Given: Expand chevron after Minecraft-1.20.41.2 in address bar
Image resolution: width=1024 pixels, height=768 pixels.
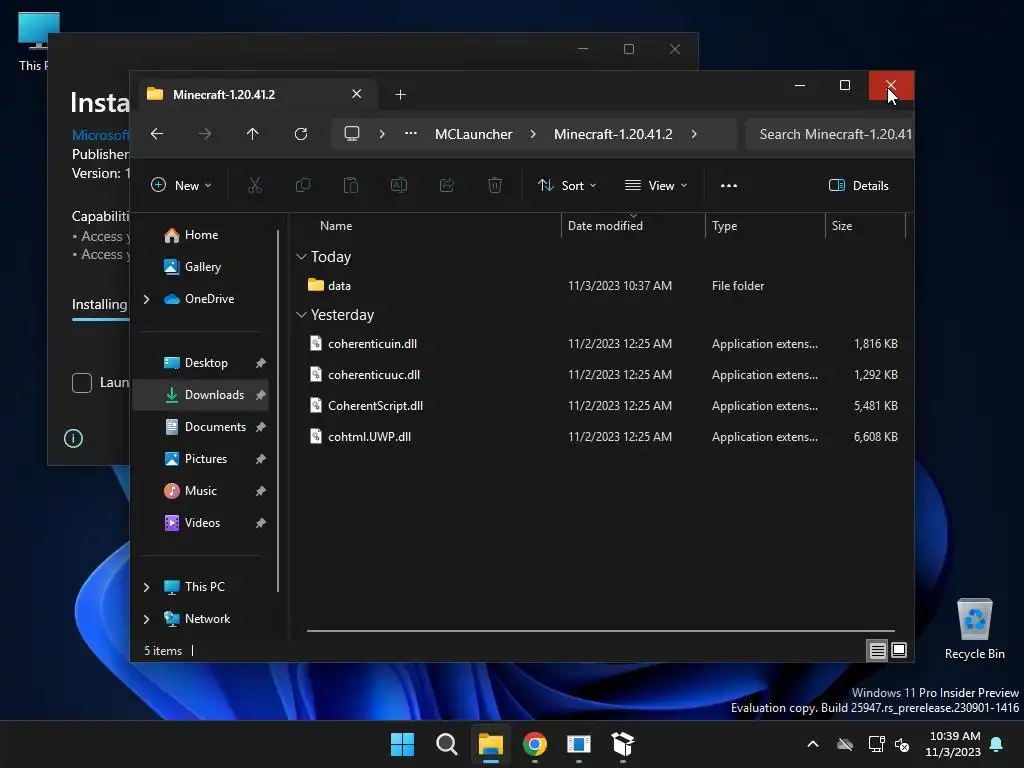Looking at the screenshot, I should [694, 134].
